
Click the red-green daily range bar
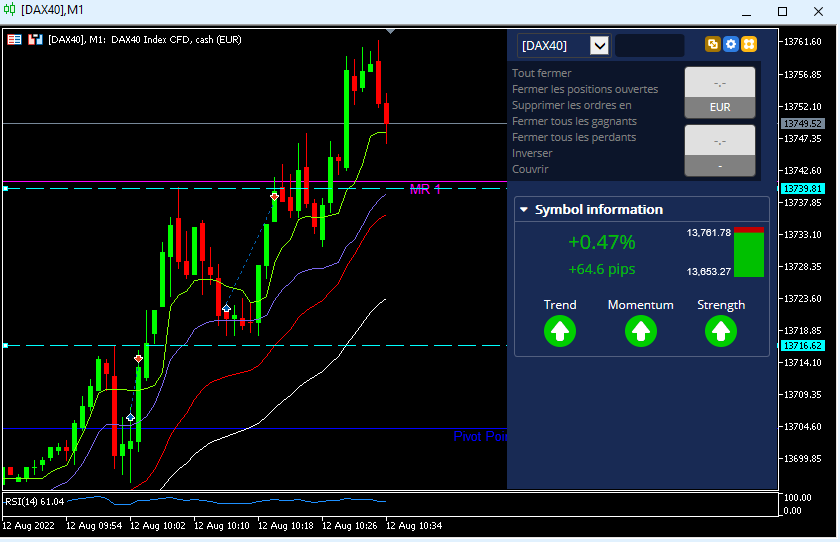click(749, 252)
